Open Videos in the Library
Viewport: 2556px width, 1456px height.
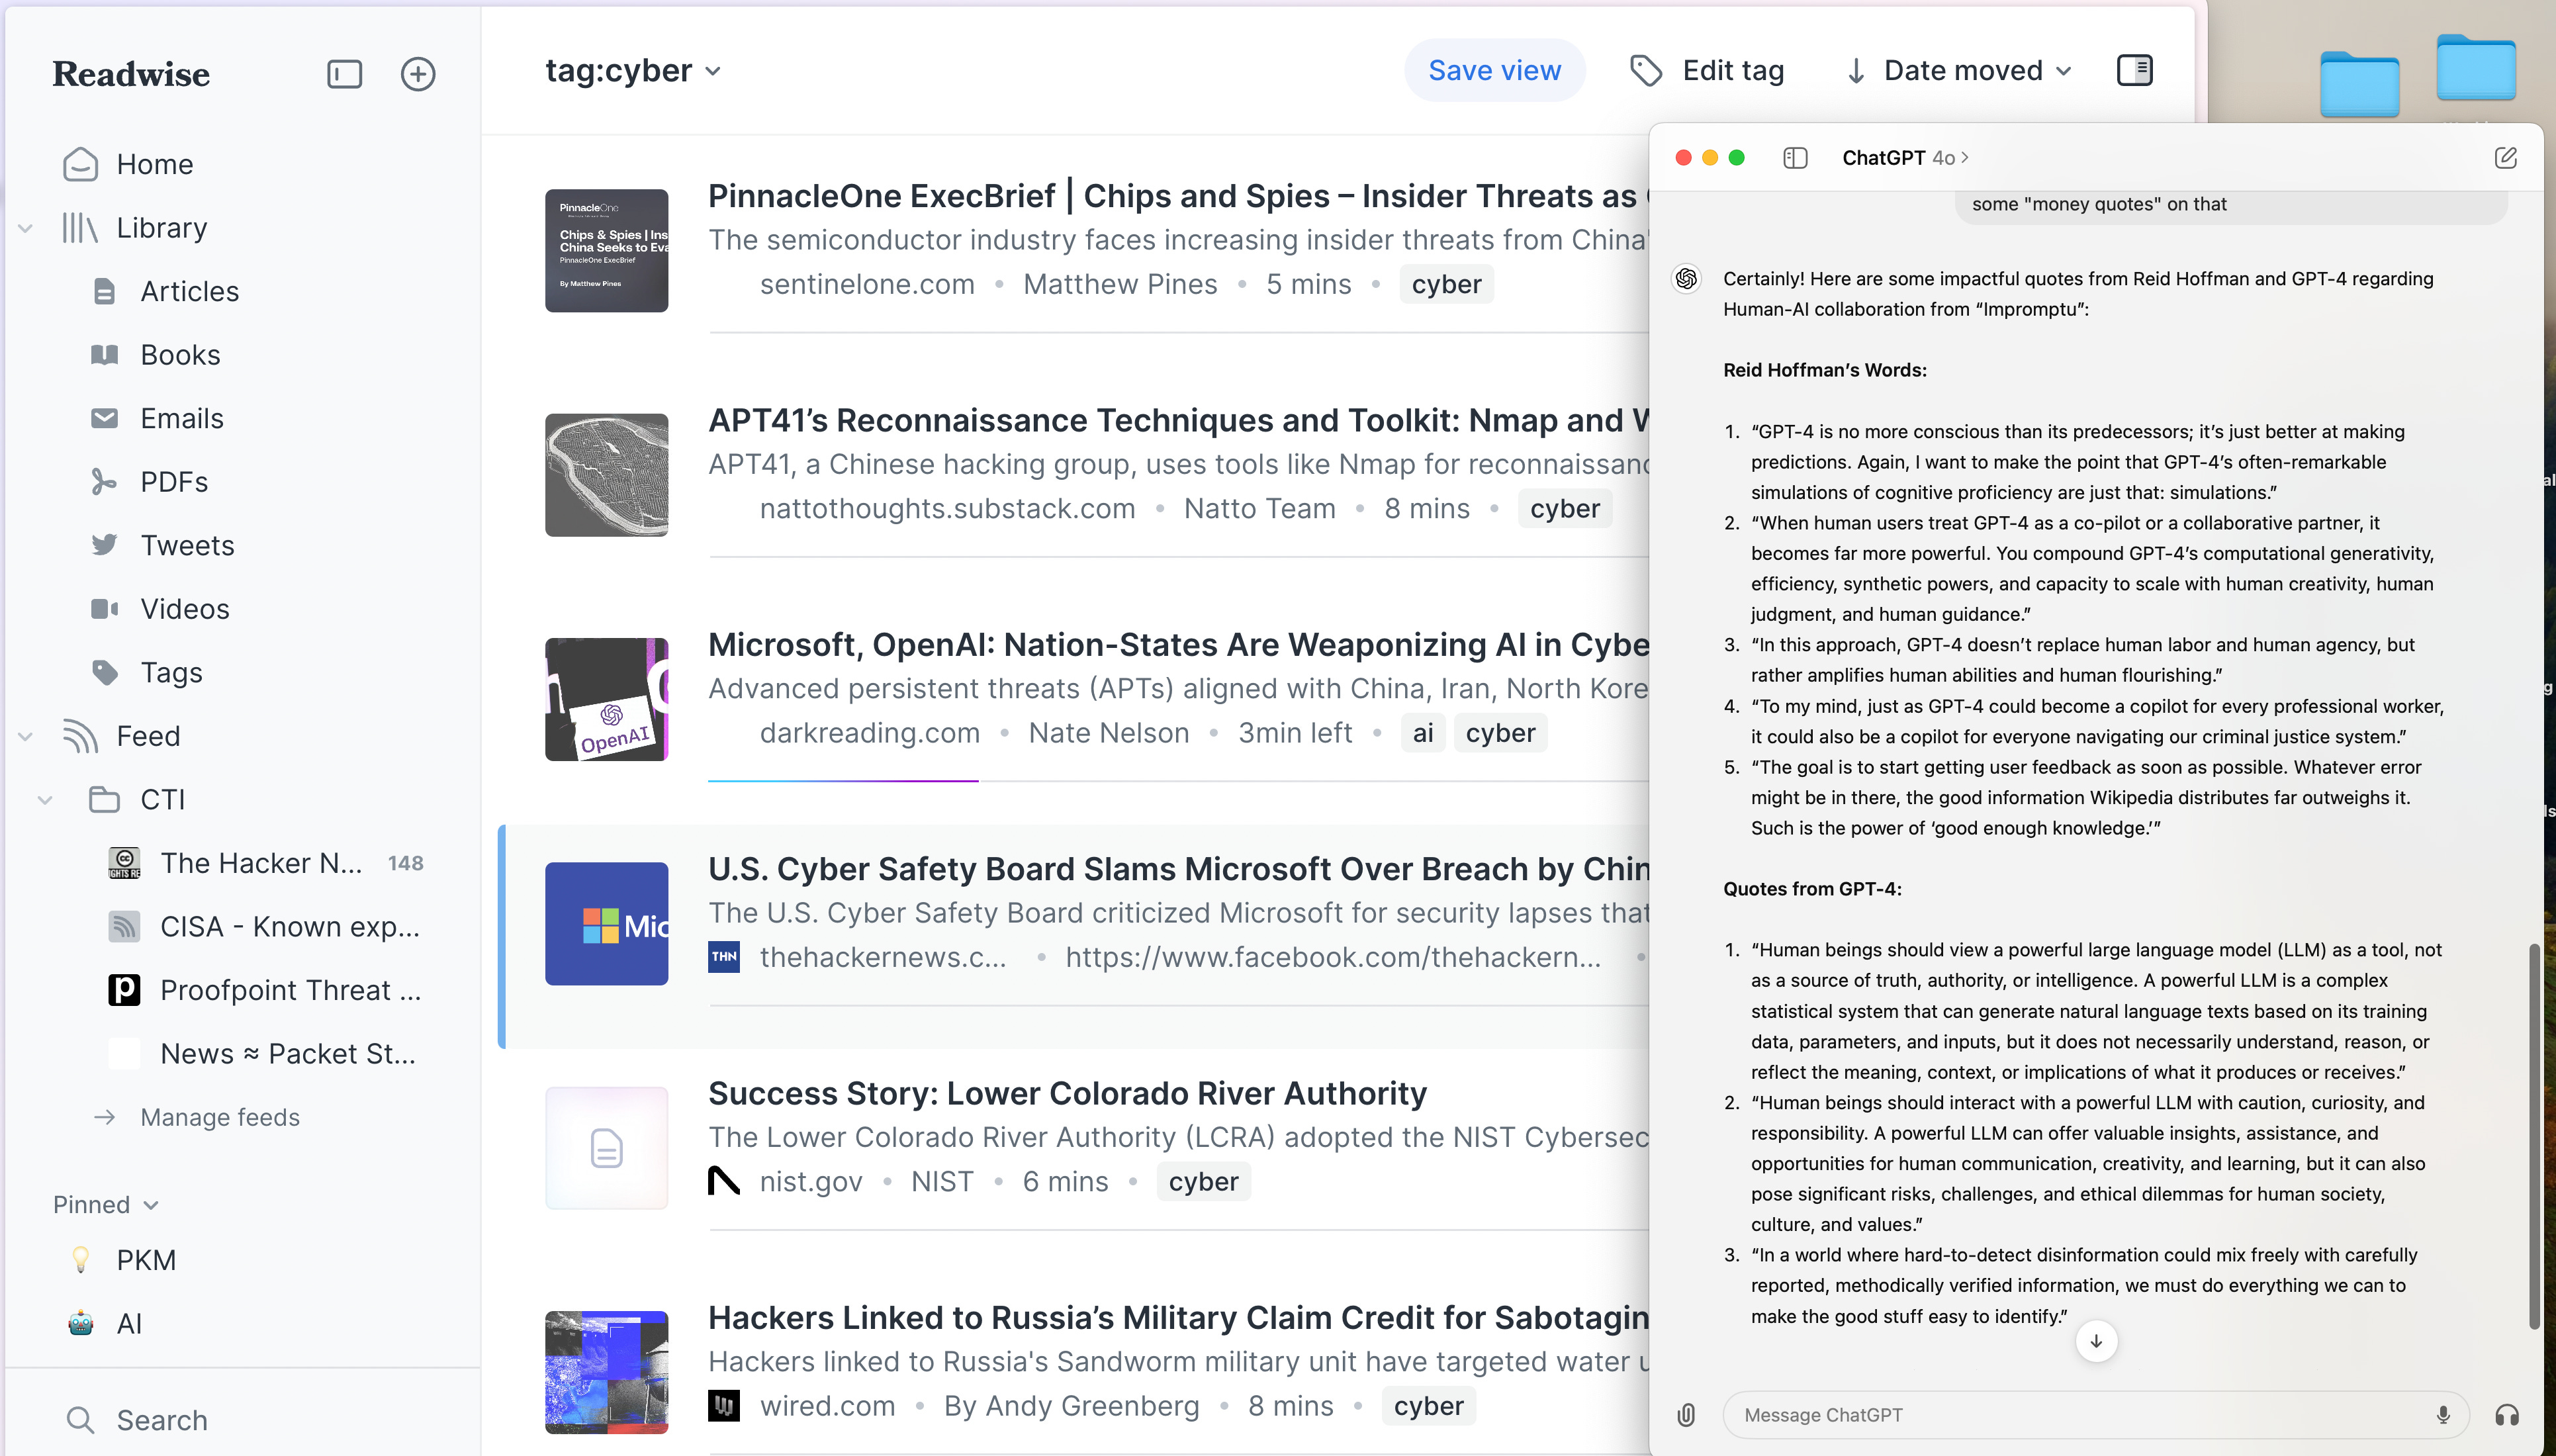[x=184, y=609]
